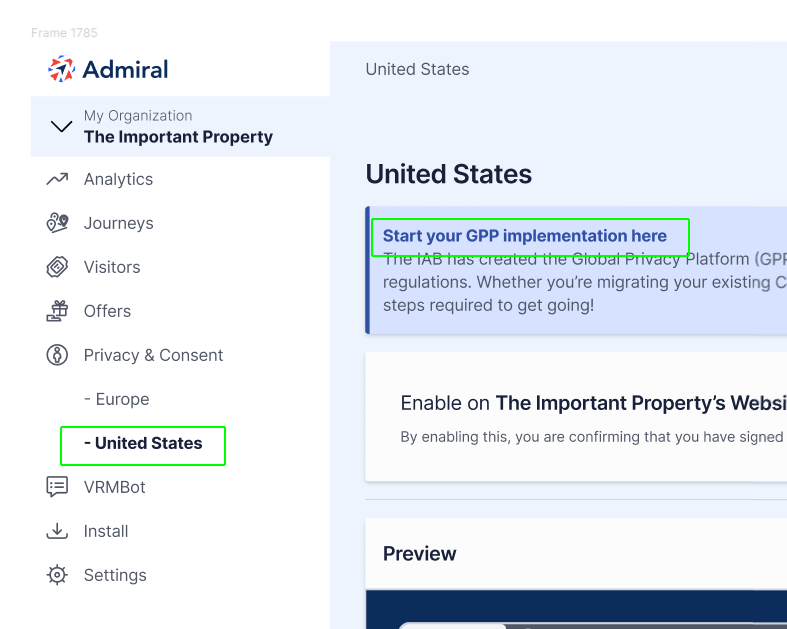Open Start your GPP implementation here link
This screenshot has width=787, height=629.
click(524, 236)
